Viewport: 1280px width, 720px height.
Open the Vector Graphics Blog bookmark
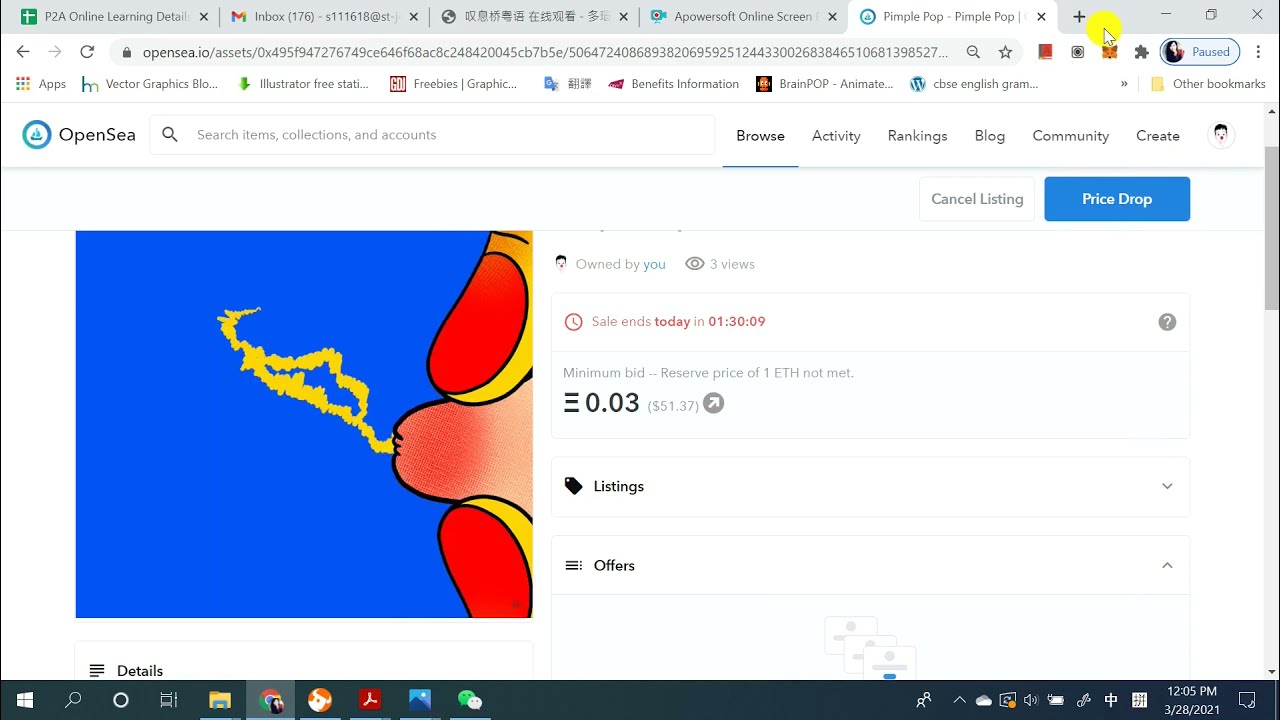pos(150,84)
